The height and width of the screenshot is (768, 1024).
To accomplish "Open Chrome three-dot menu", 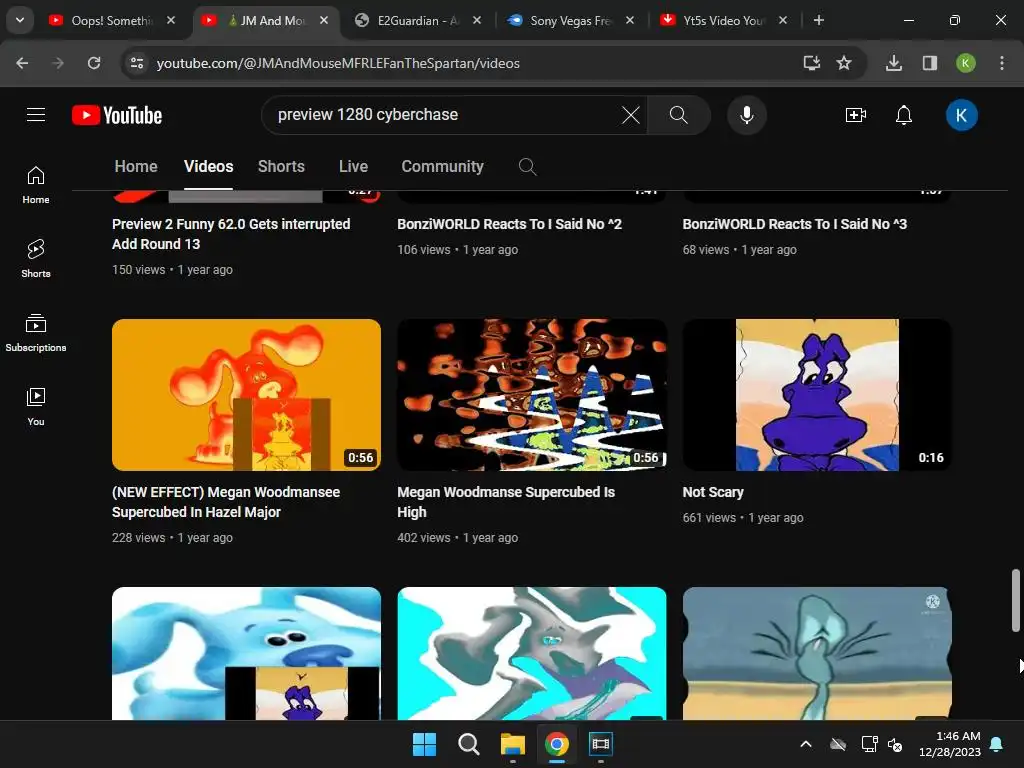I will [1002, 63].
